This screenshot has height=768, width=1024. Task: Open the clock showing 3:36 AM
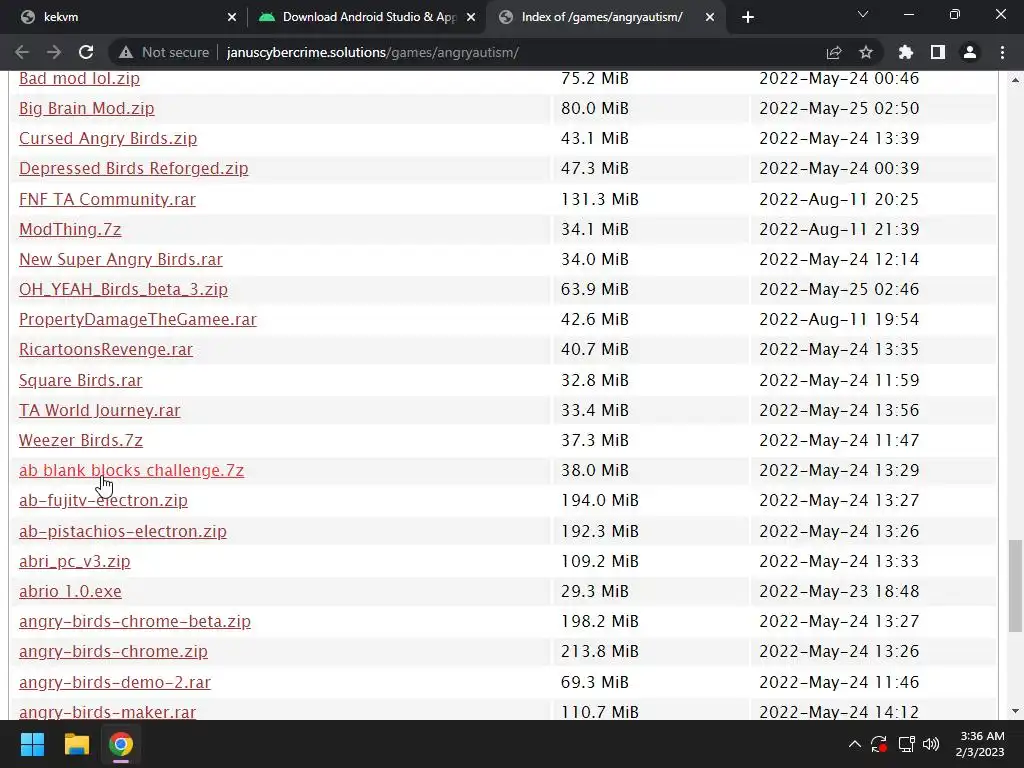(981, 744)
